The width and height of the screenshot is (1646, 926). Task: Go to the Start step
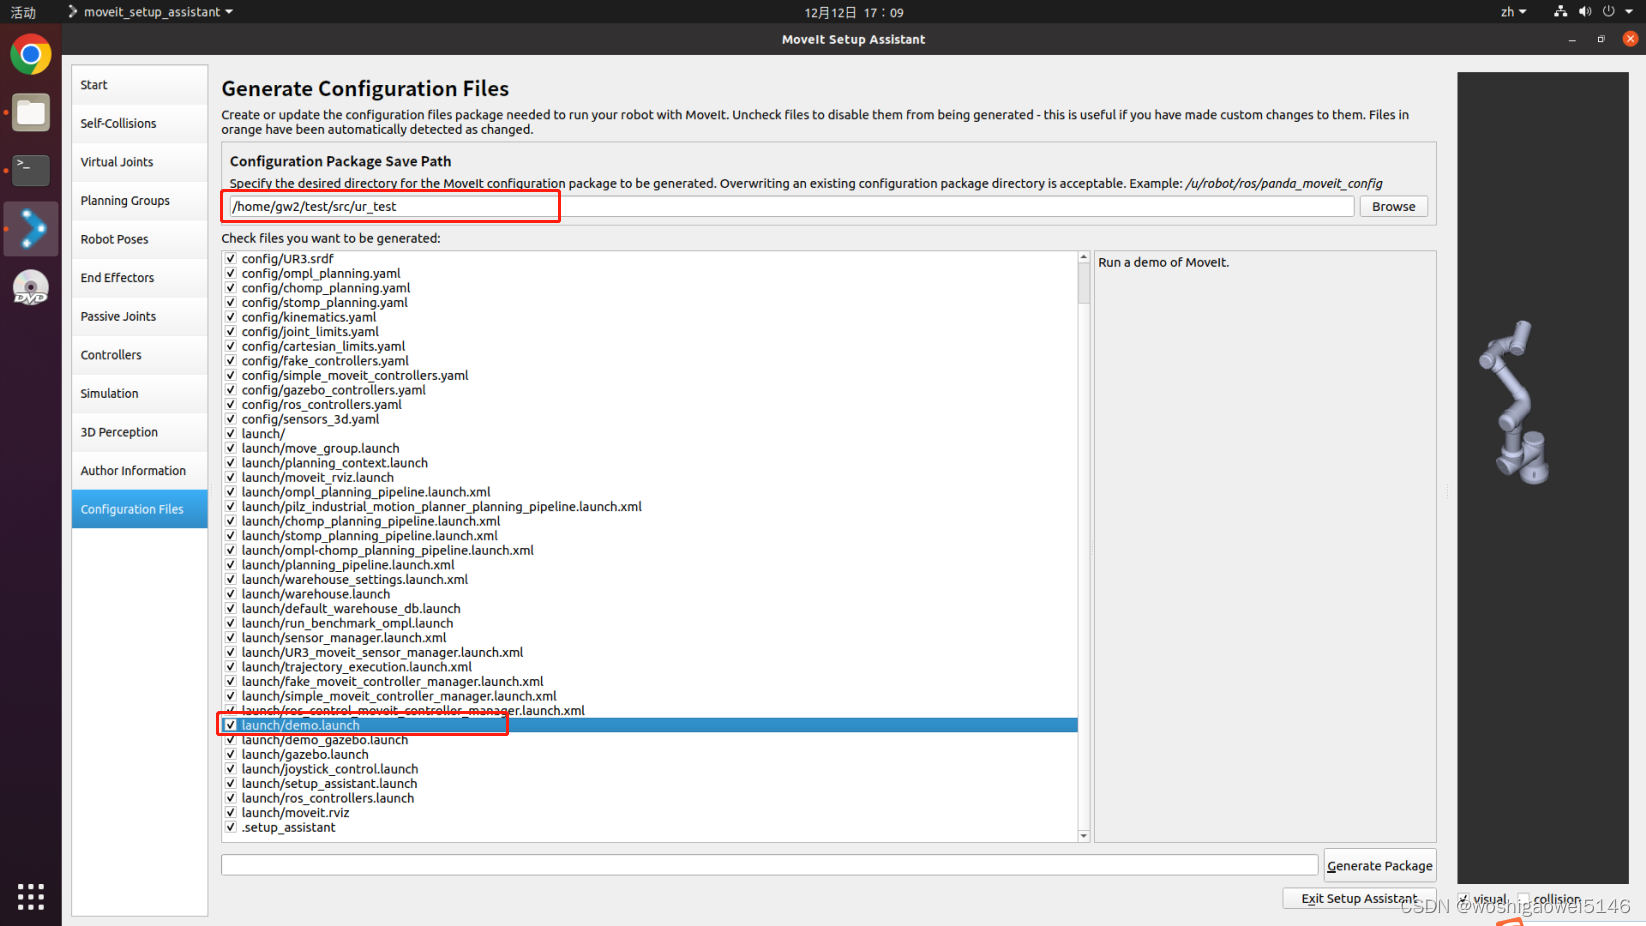pyautogui.click(x=139, y=85)
